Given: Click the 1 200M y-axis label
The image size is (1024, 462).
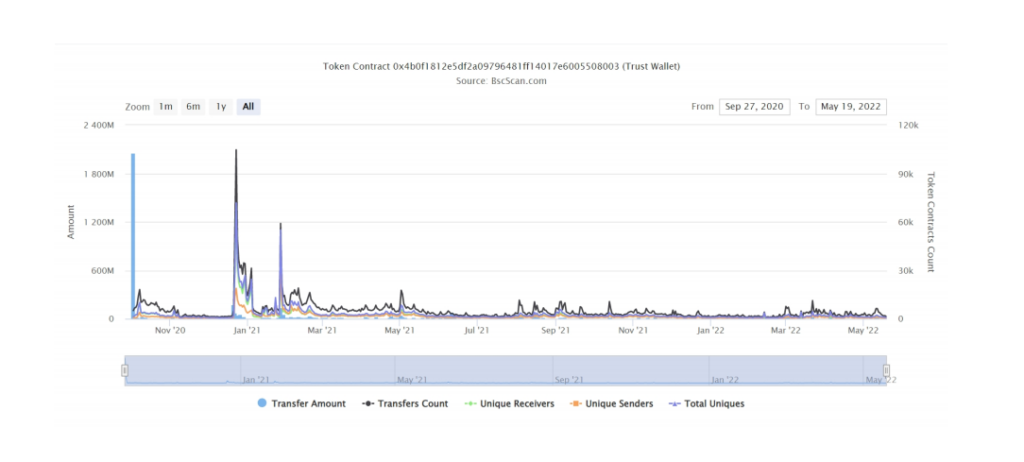Looking at the screenshot, I should [x=98, y=222].
